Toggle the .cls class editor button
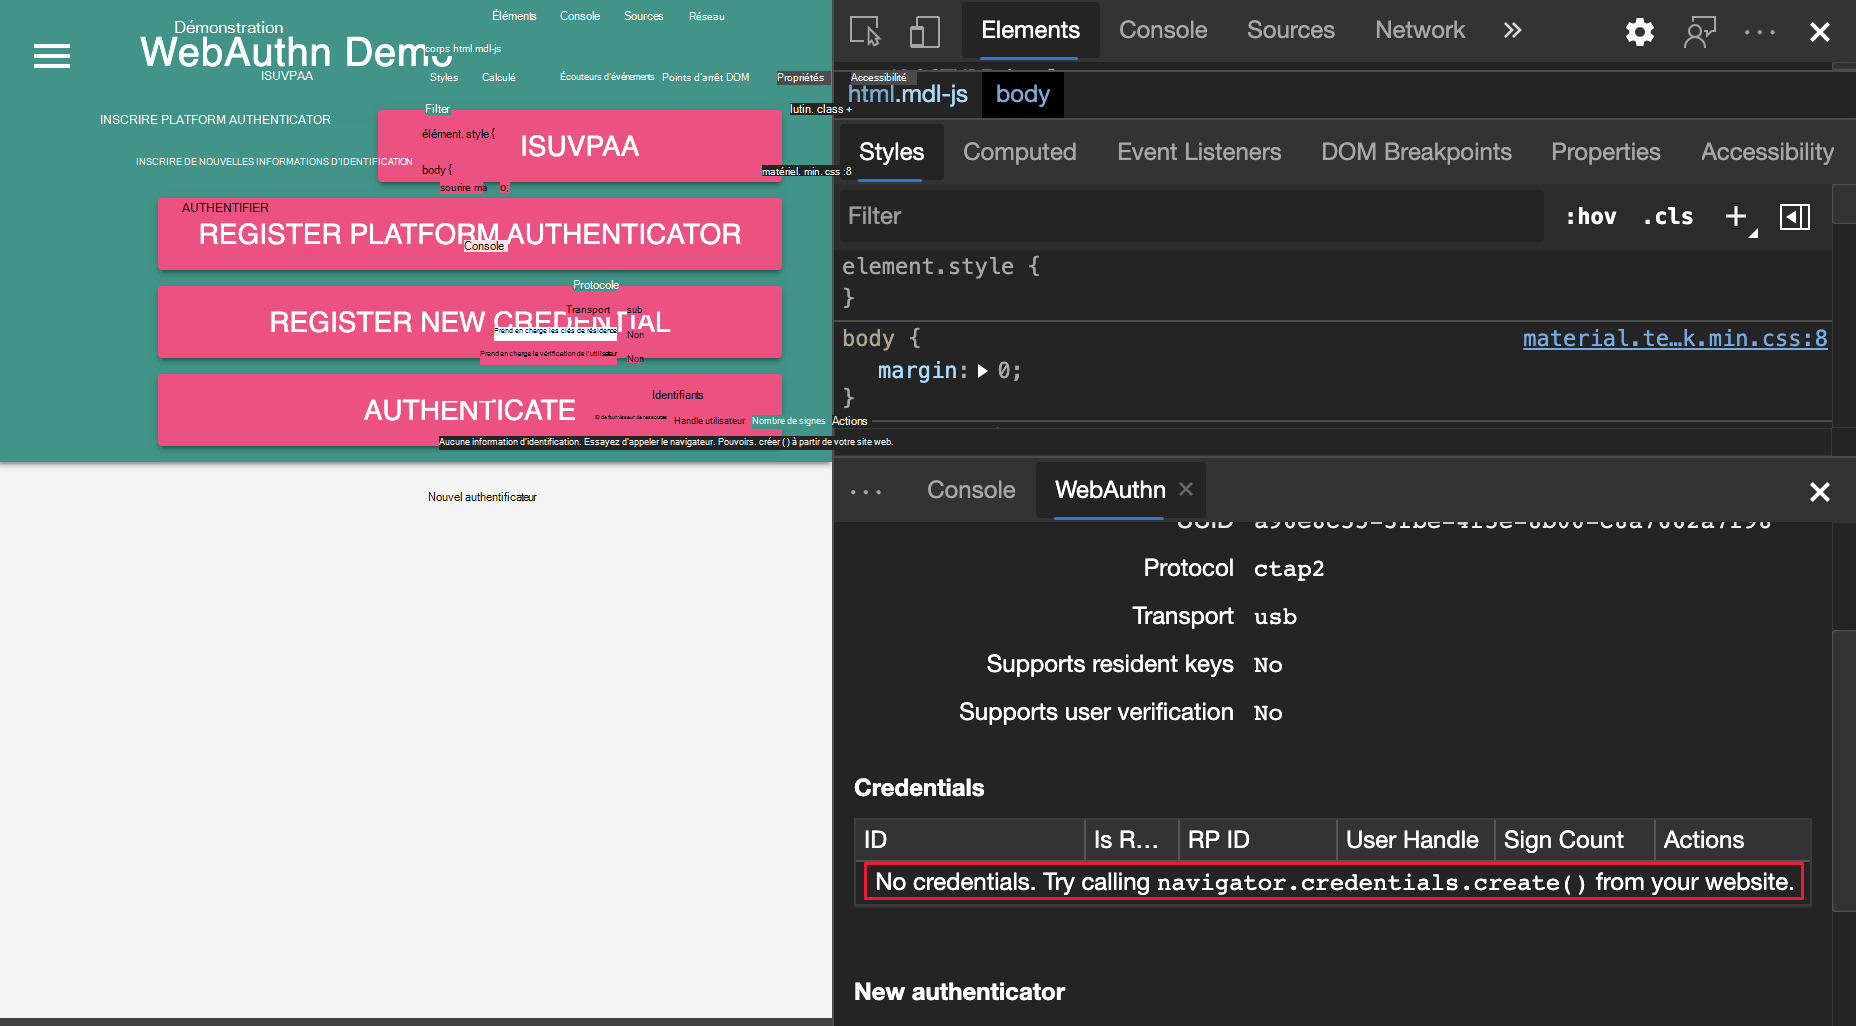Viewport: 1856px width, 1026px height. coord(1668,216)
